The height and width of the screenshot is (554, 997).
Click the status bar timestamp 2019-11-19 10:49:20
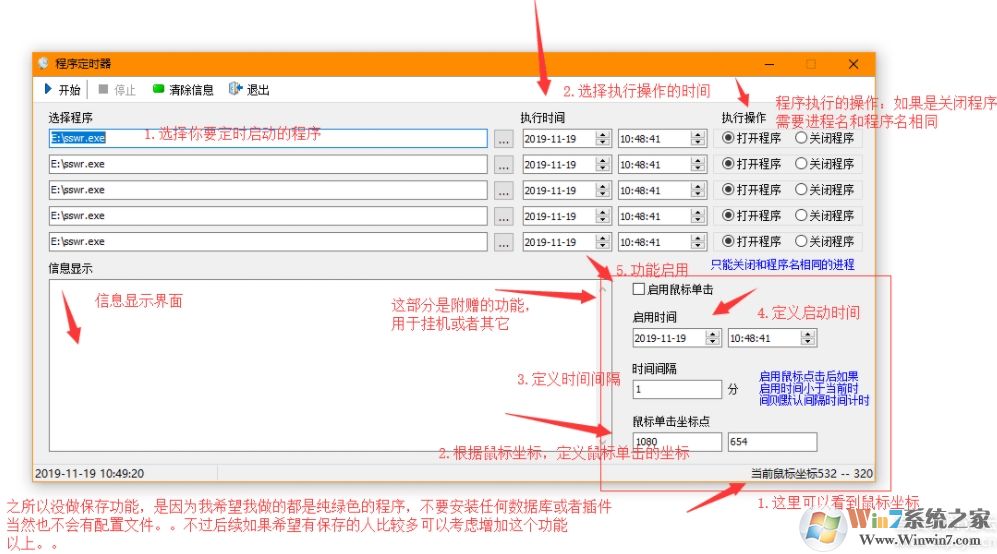click(90, 474)
